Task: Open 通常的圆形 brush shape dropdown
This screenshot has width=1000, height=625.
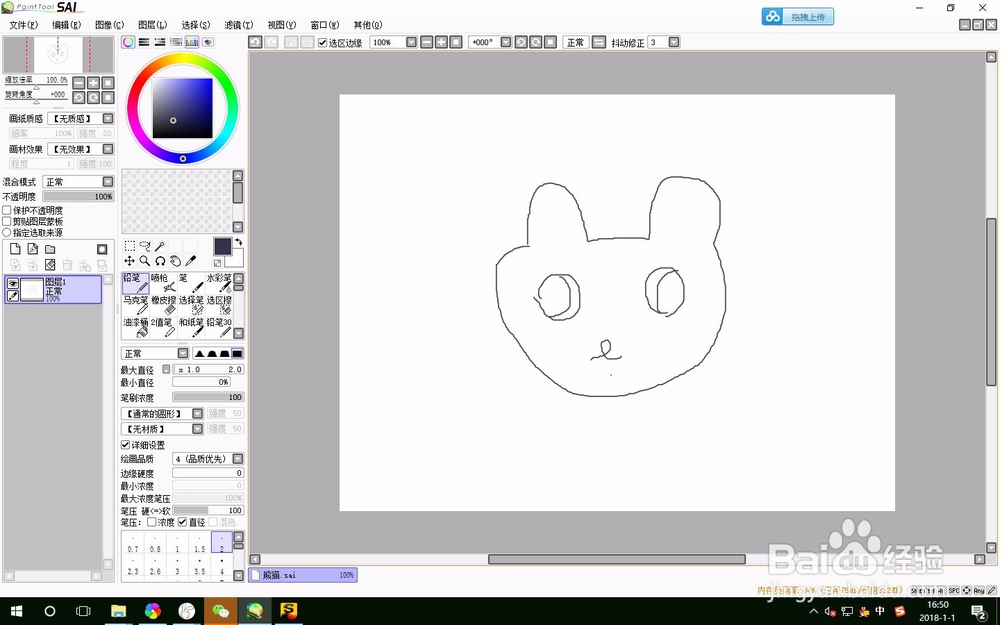Action: [x=198, y=413]
